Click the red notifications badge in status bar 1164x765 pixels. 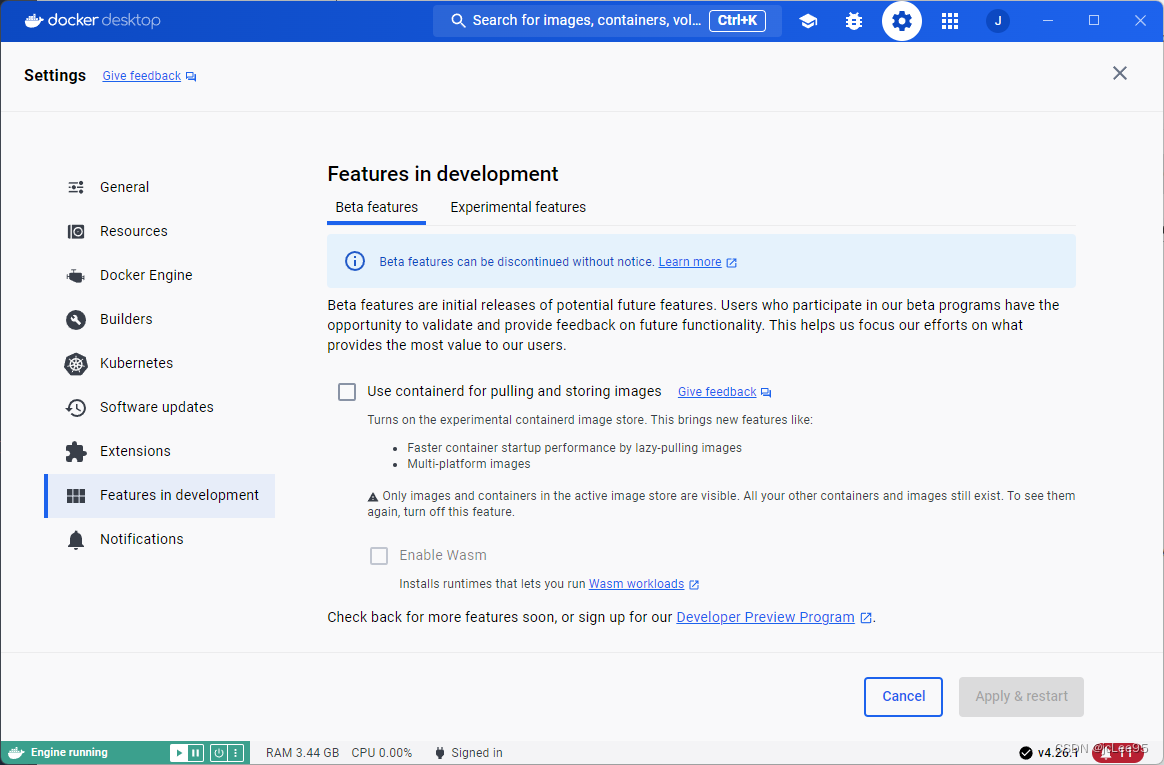click(1117, 753)
